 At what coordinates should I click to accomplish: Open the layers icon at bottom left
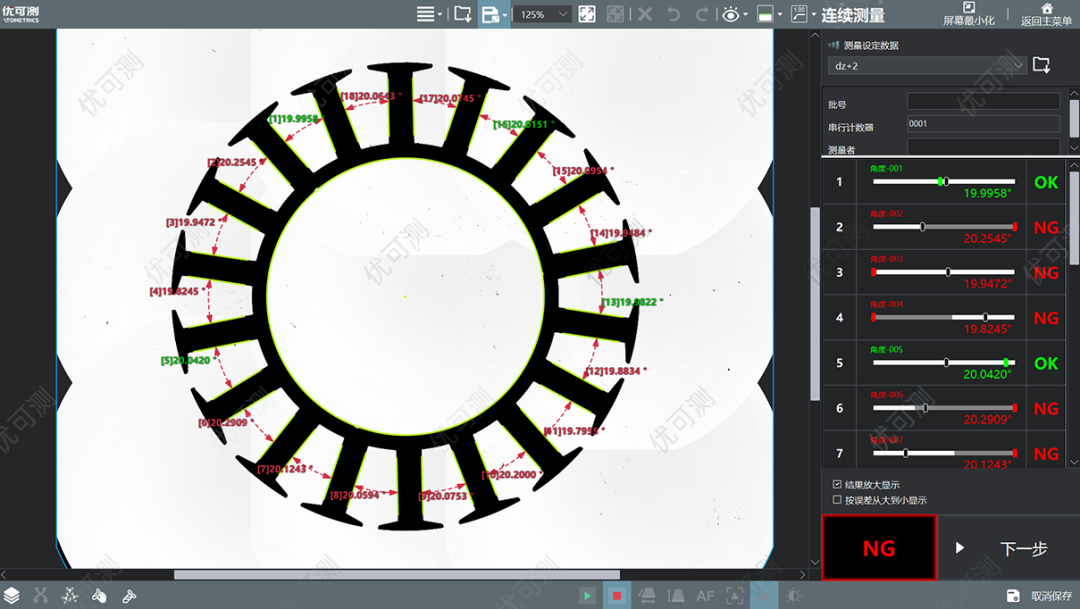point(12,595)
